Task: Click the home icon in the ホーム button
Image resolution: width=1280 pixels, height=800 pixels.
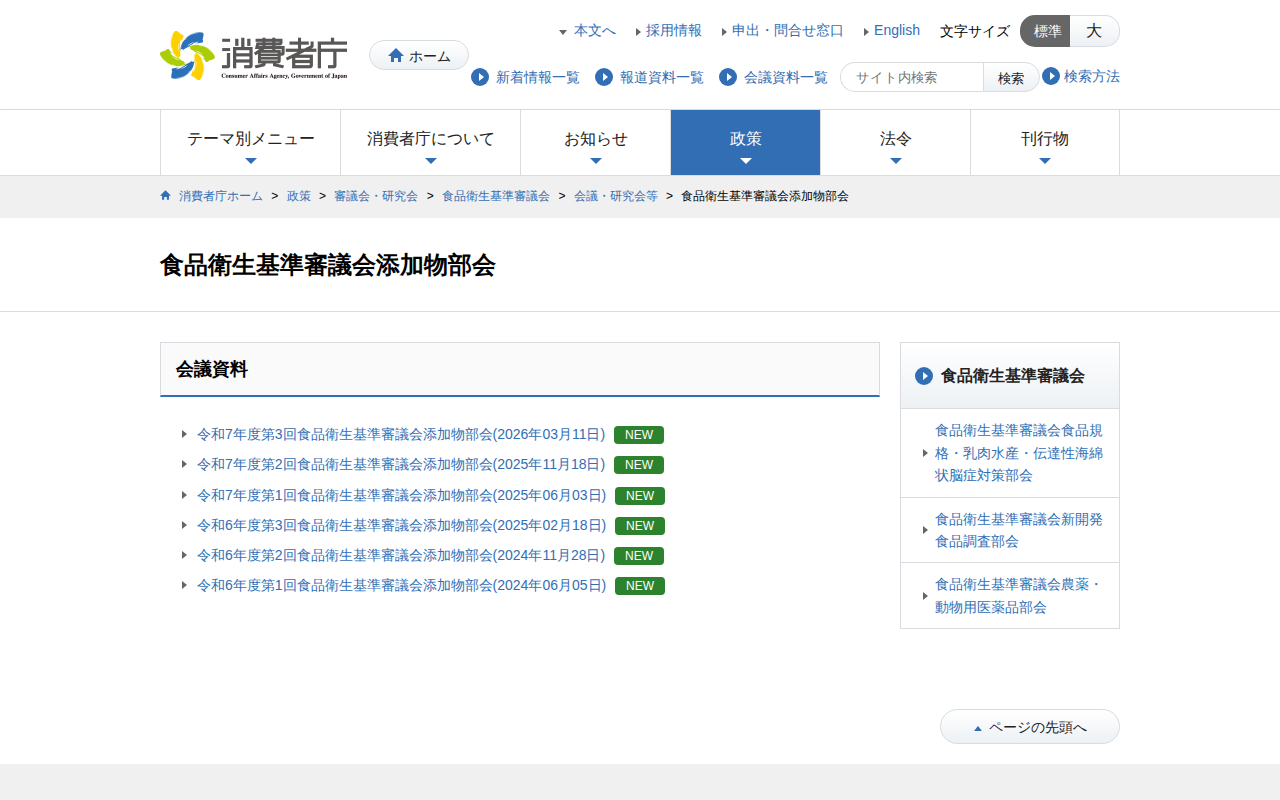Action: tap(396, 56)
